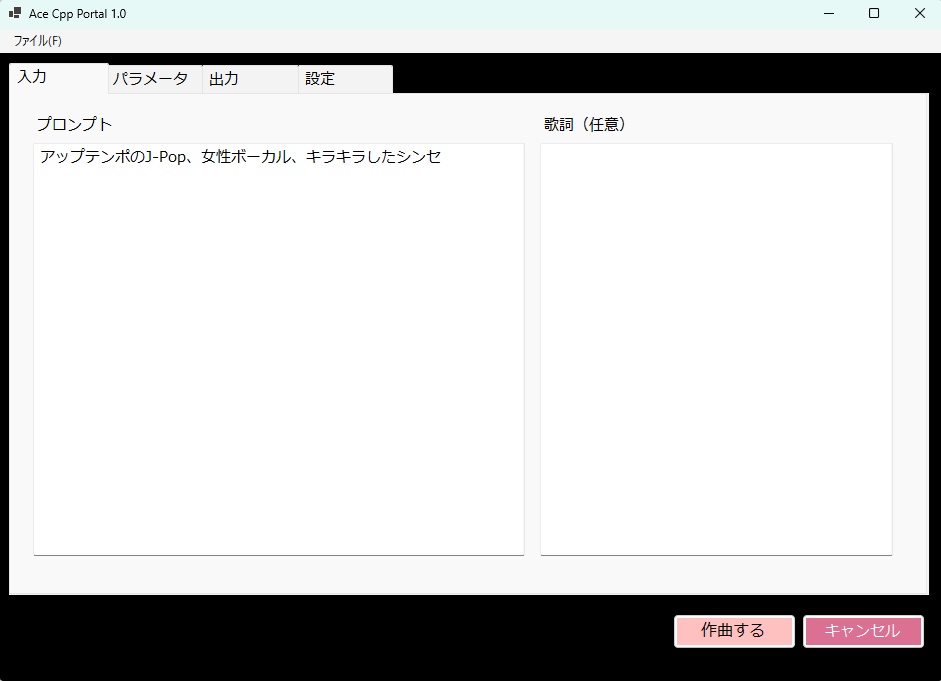
Task: Click inside the プロンプト text area
Action: [278, 350]
